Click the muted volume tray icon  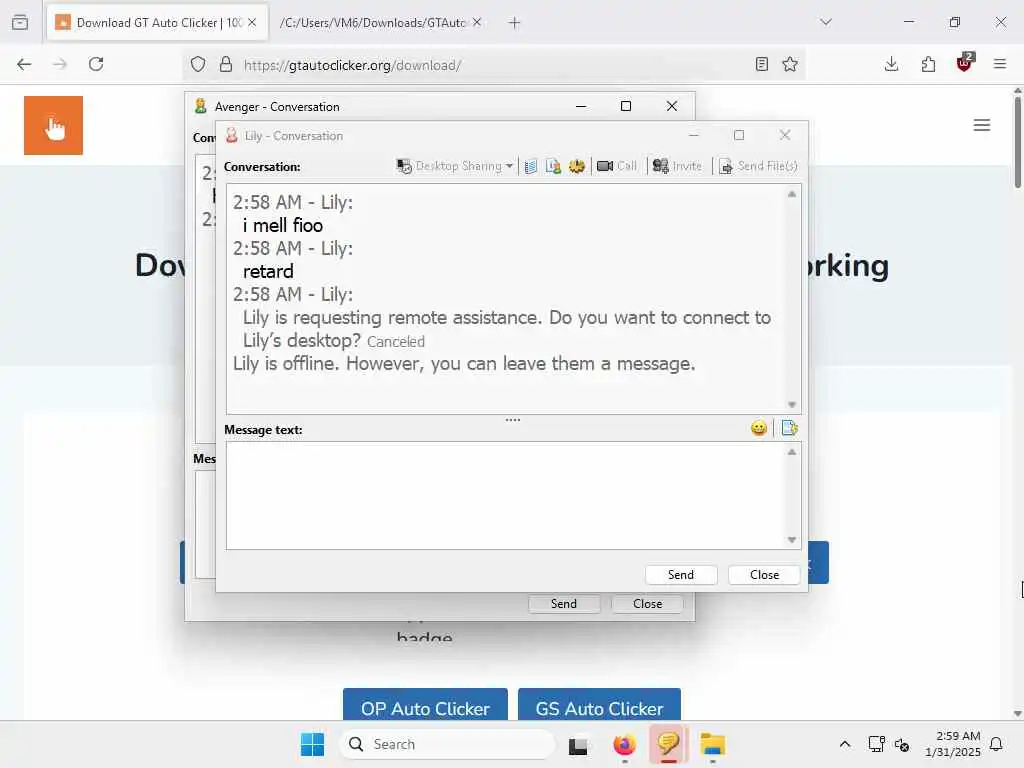click(x=902, y=744)
